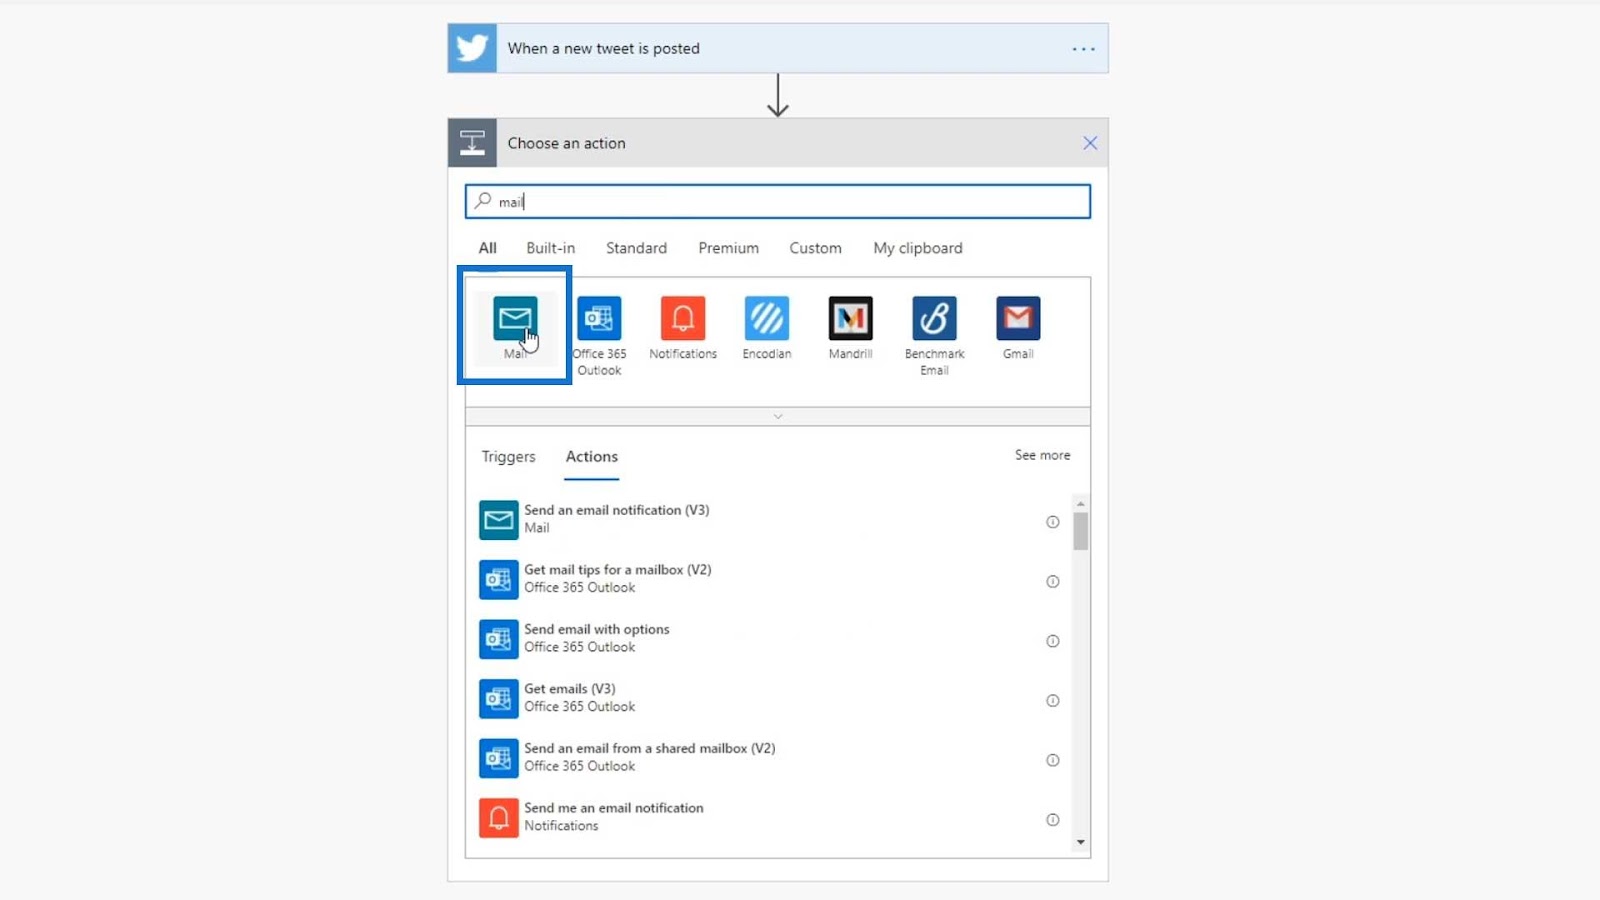
Task: Select the Mail connector icon
Action: (x=515, y=318)
